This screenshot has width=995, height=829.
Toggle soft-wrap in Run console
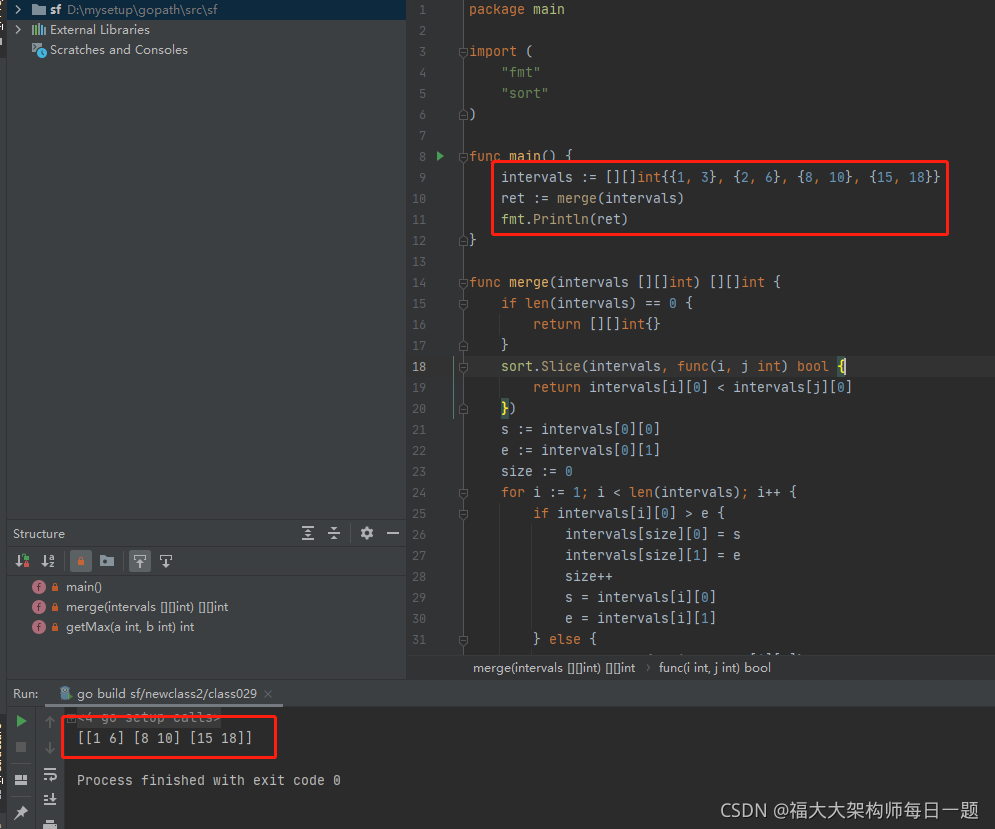click(50, 774)
